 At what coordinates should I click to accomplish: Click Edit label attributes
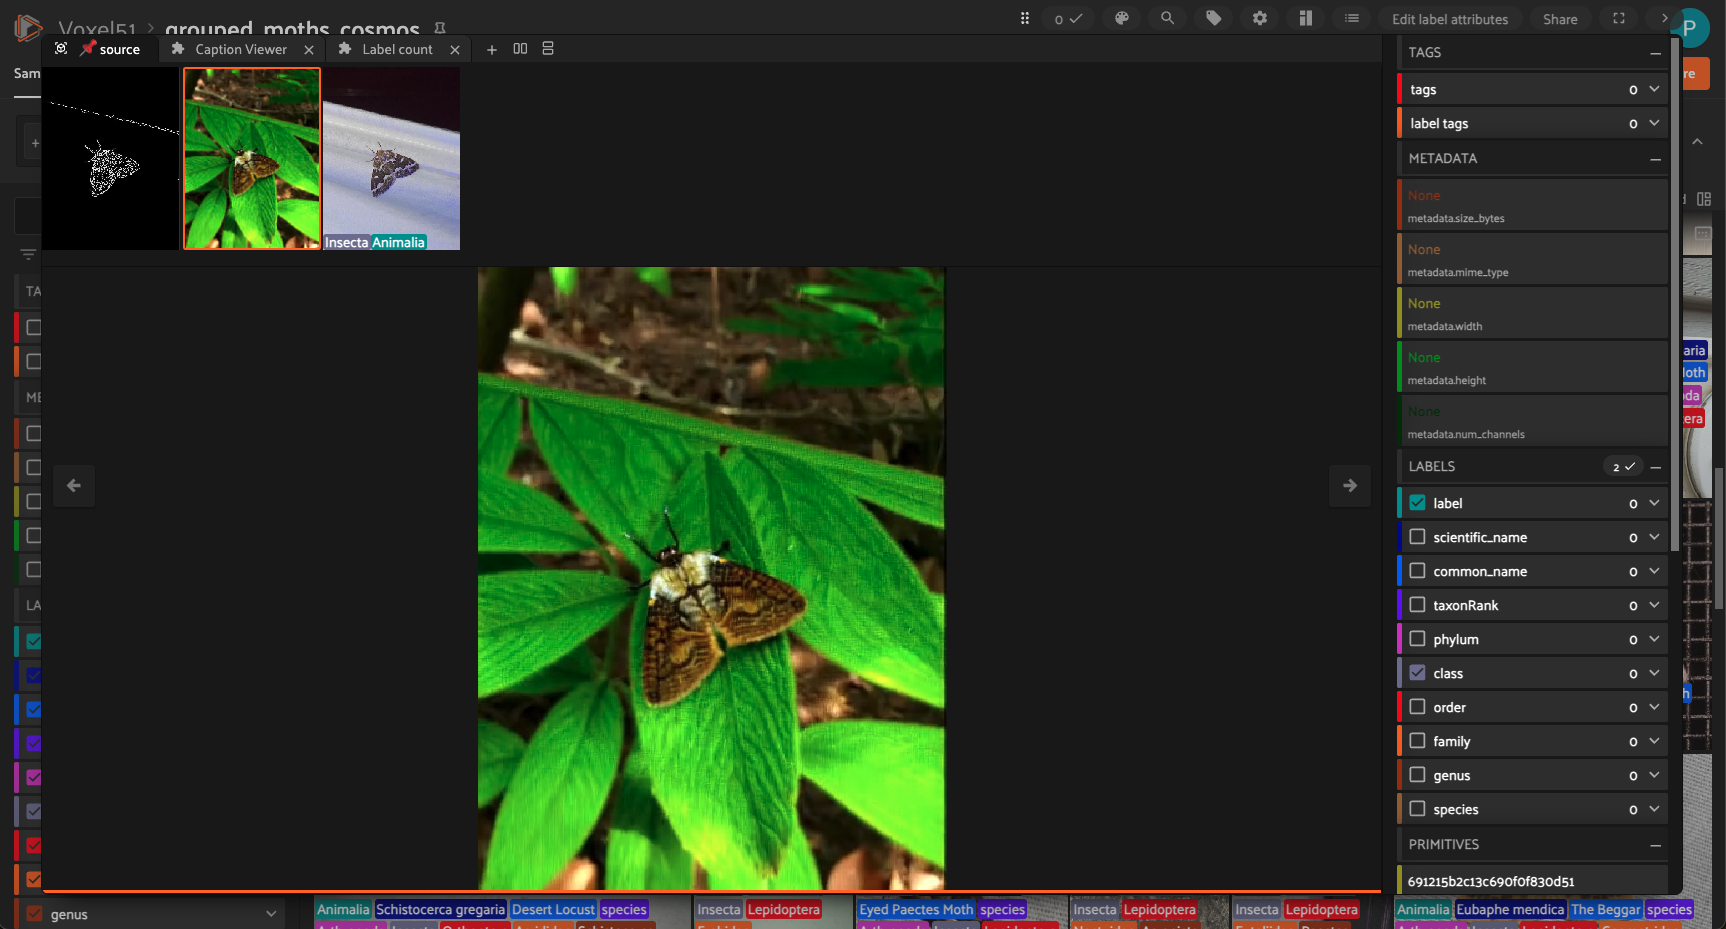1450,18
